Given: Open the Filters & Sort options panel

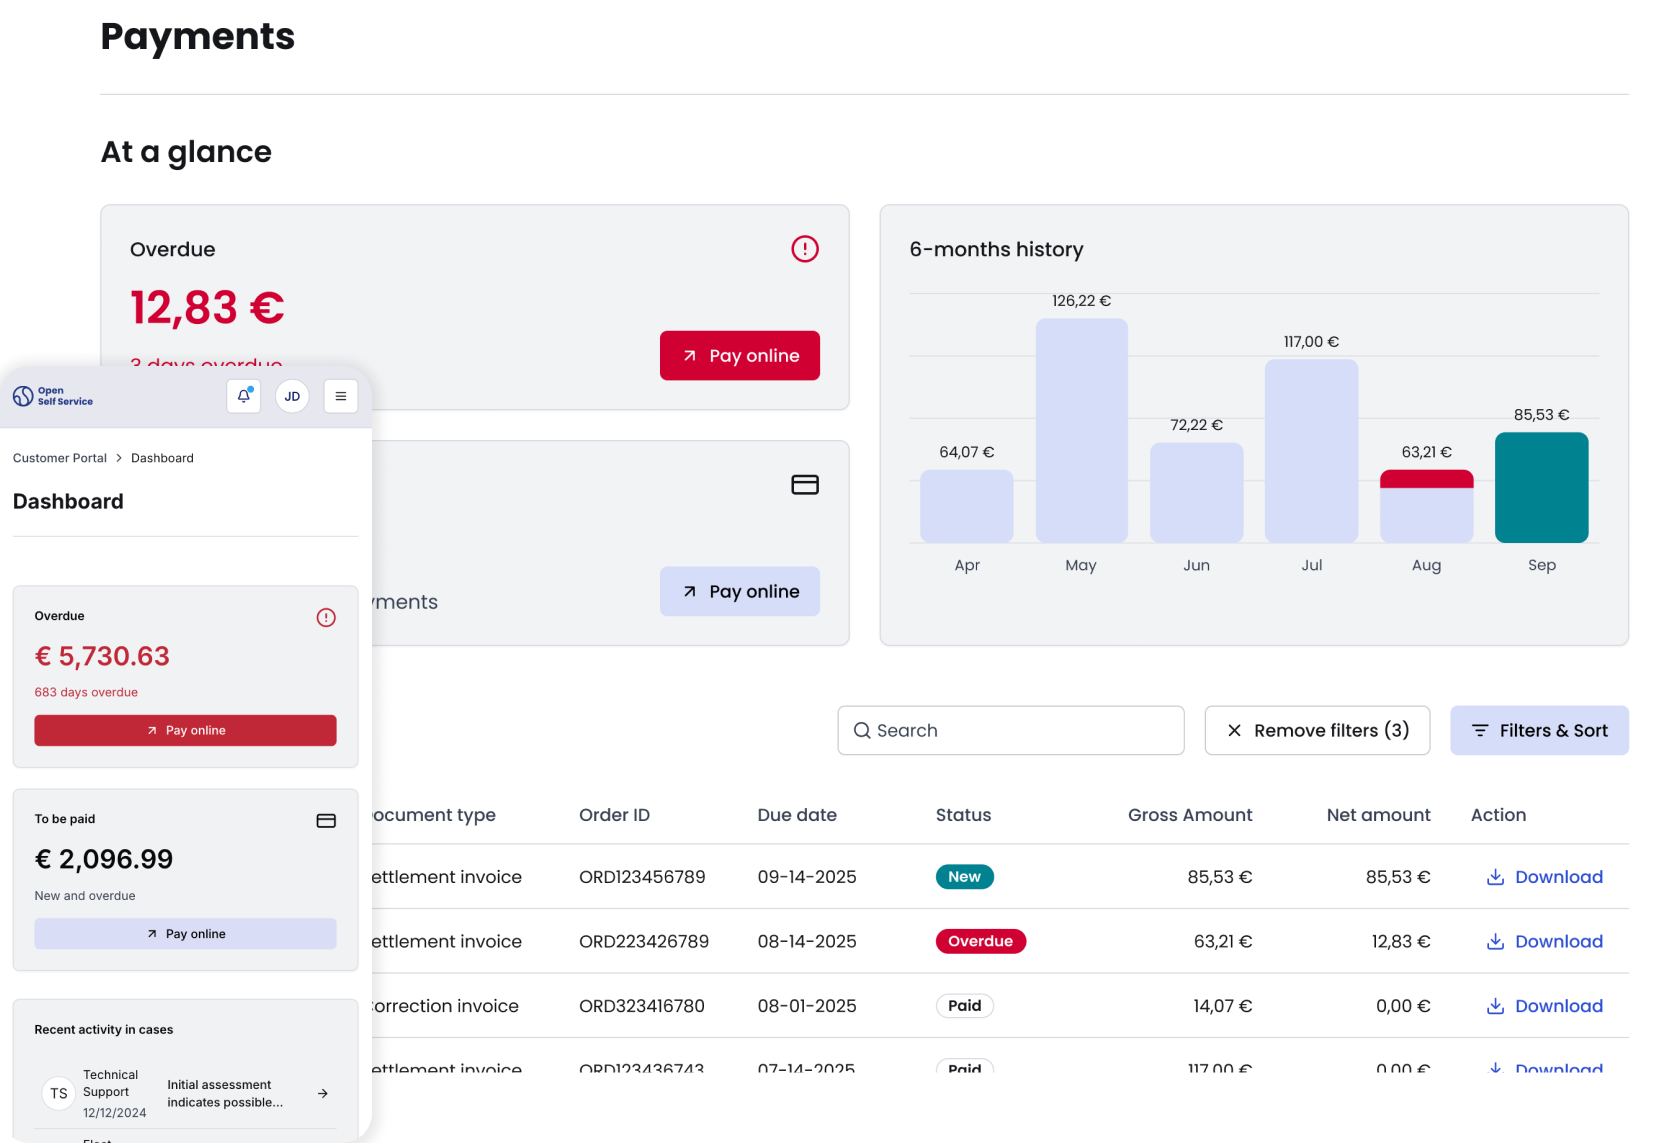Looking at the screenshot, I should pyautogui.click(x=1539, y=730).
